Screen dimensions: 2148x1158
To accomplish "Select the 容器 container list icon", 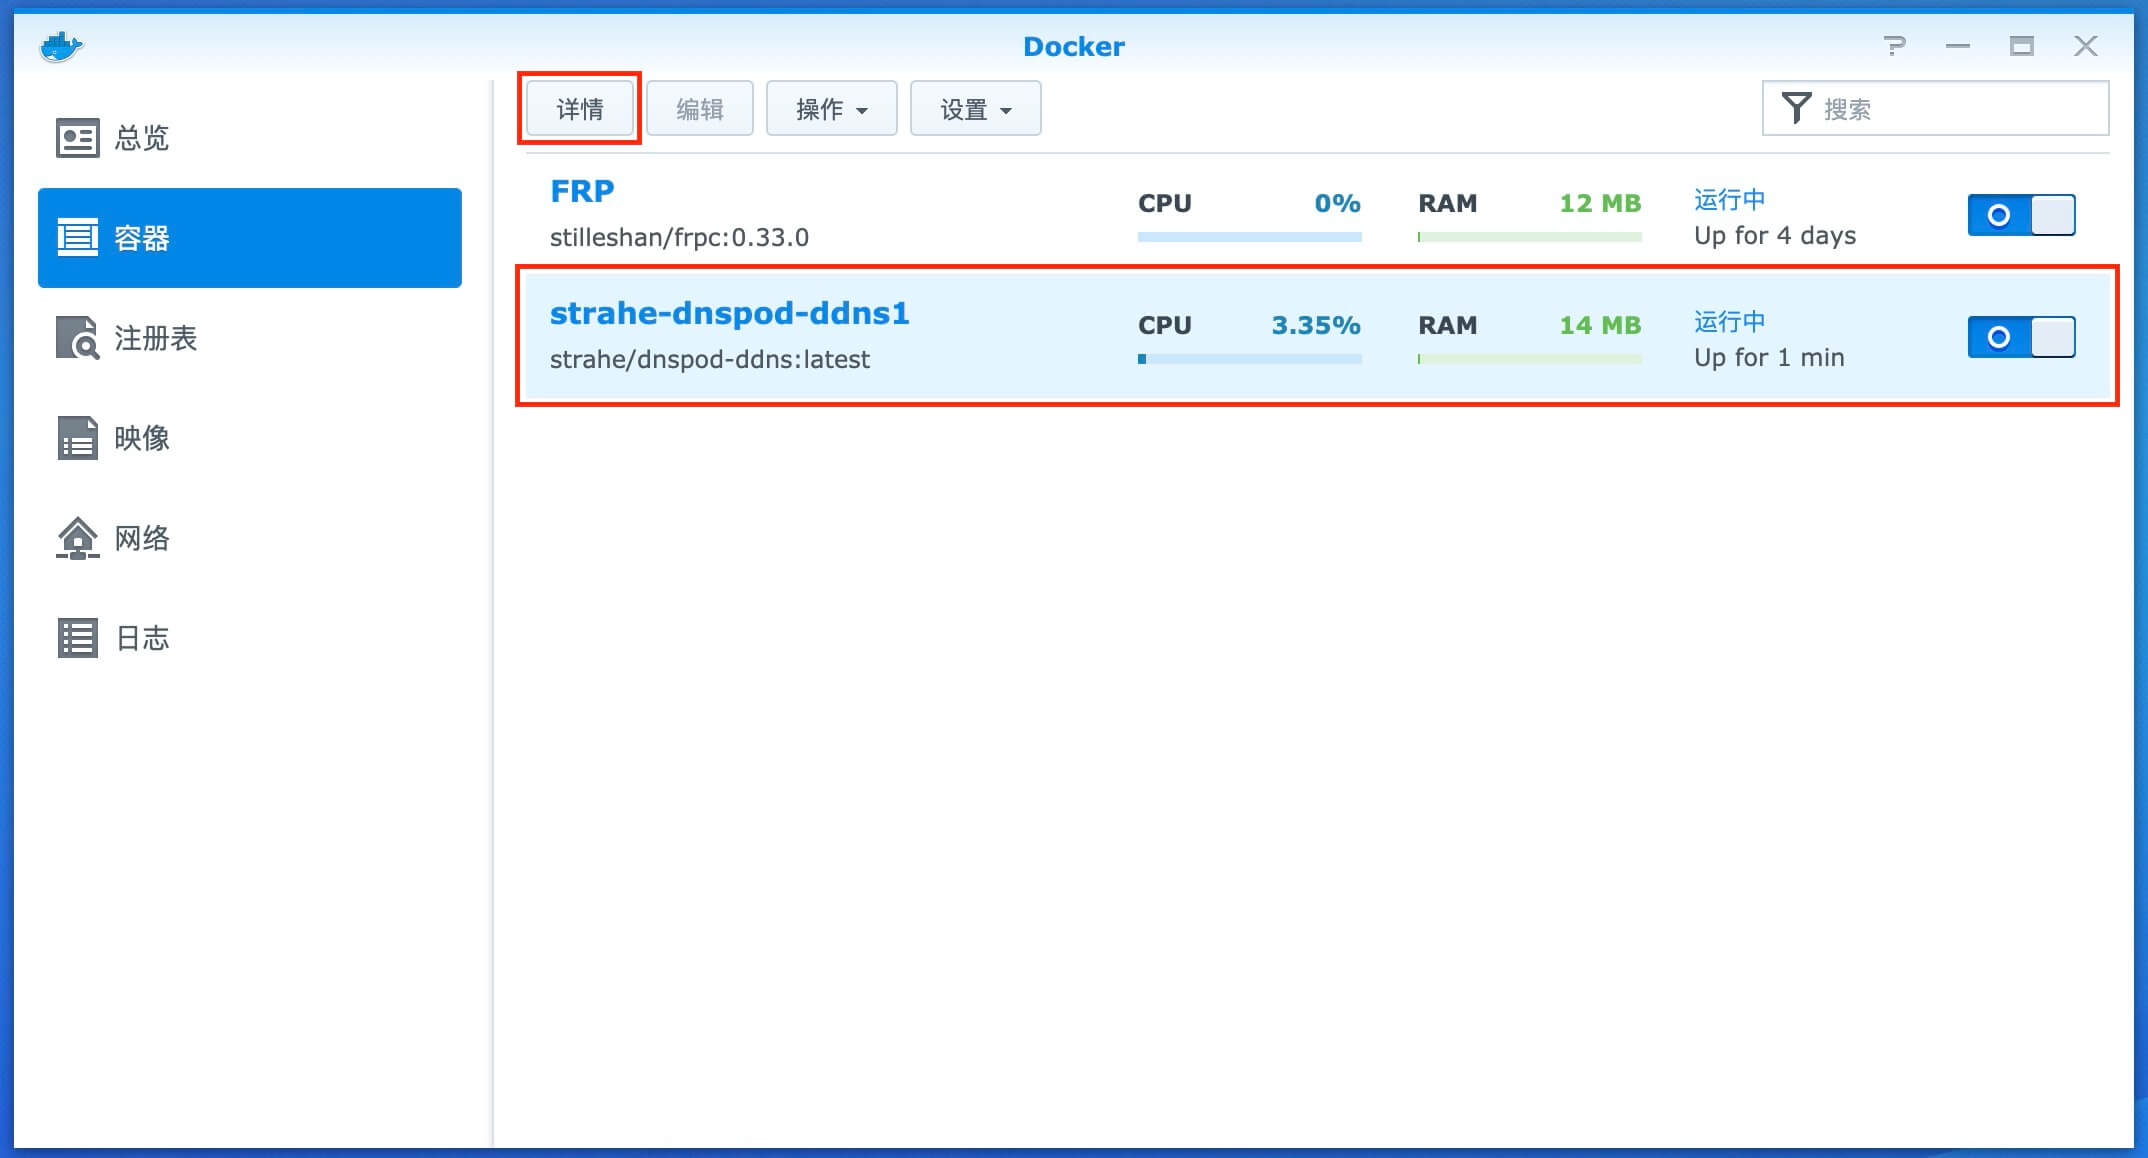I will (77, 238).
